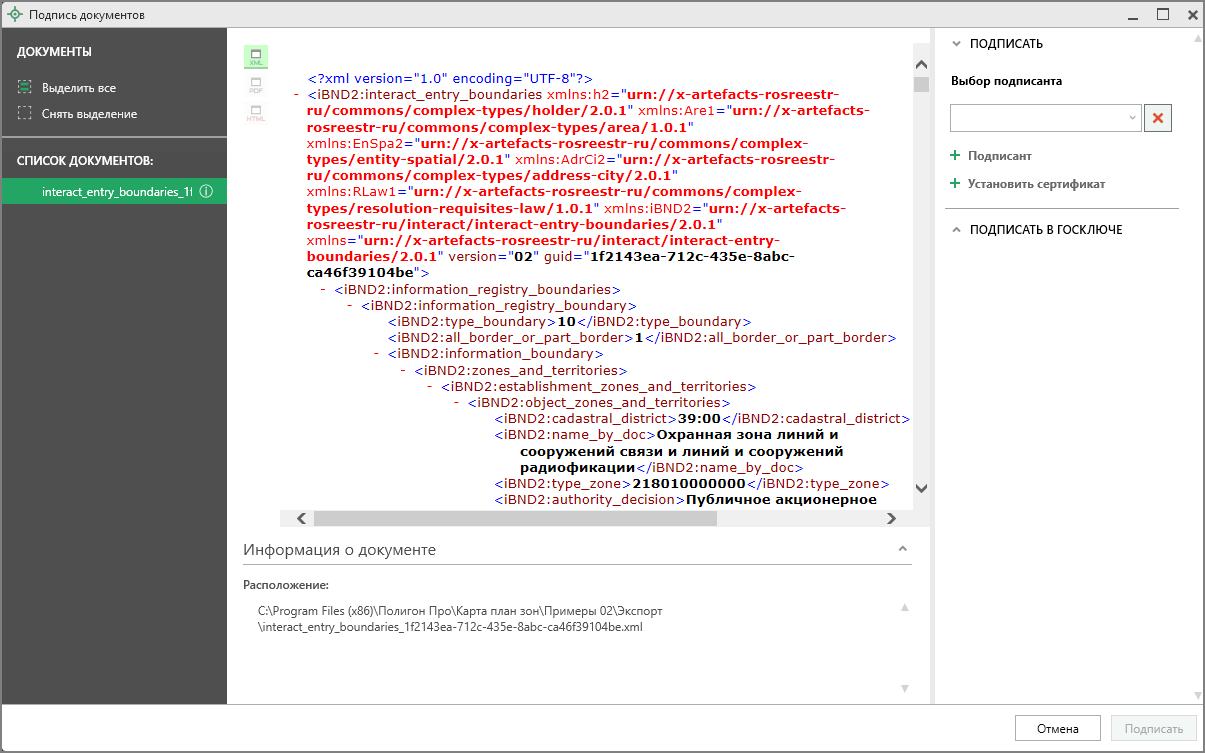Click horizontal scrollbar right arrow
The height and width of the screenshot is (753, 1205).
tap(891, 518)
